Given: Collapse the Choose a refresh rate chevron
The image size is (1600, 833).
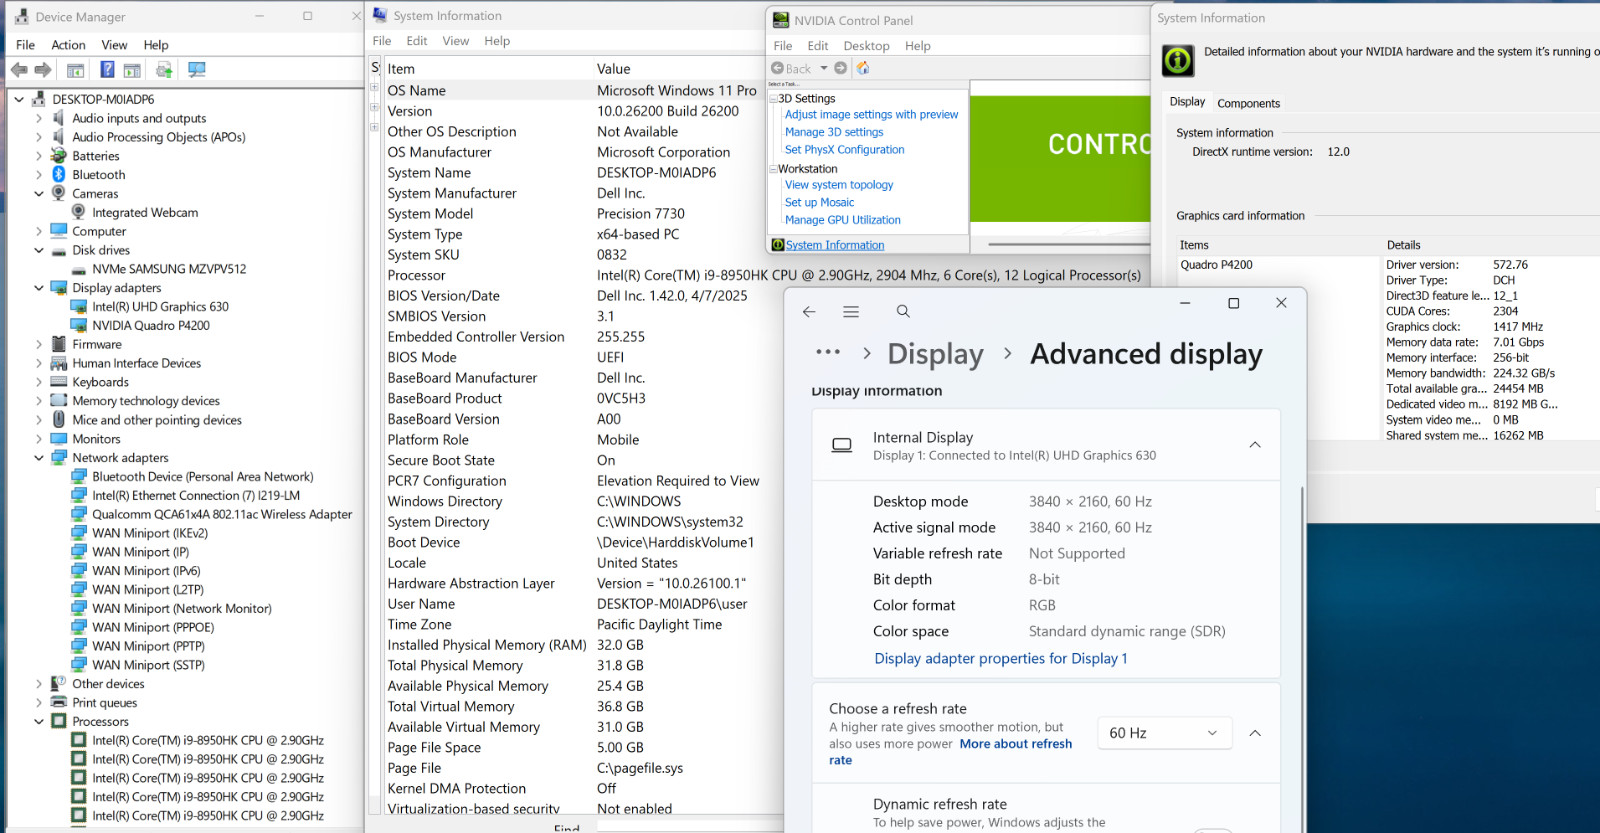Looking at the screenshot, I should pyautogui.click(x=1255, y=733).
